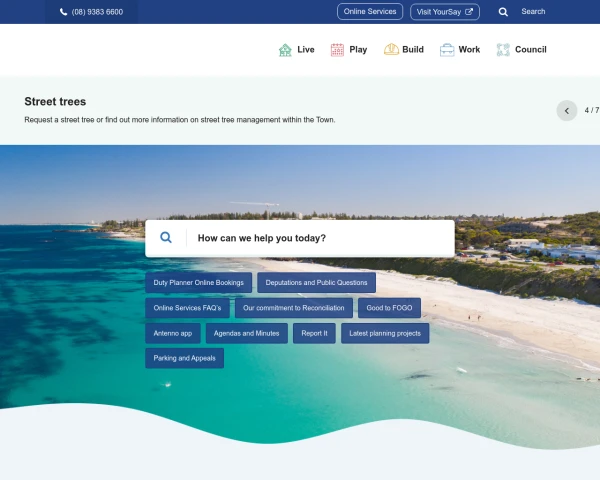Open the Street trees heading link
Screen dimensions: 600x480
(x=55, y=102)
